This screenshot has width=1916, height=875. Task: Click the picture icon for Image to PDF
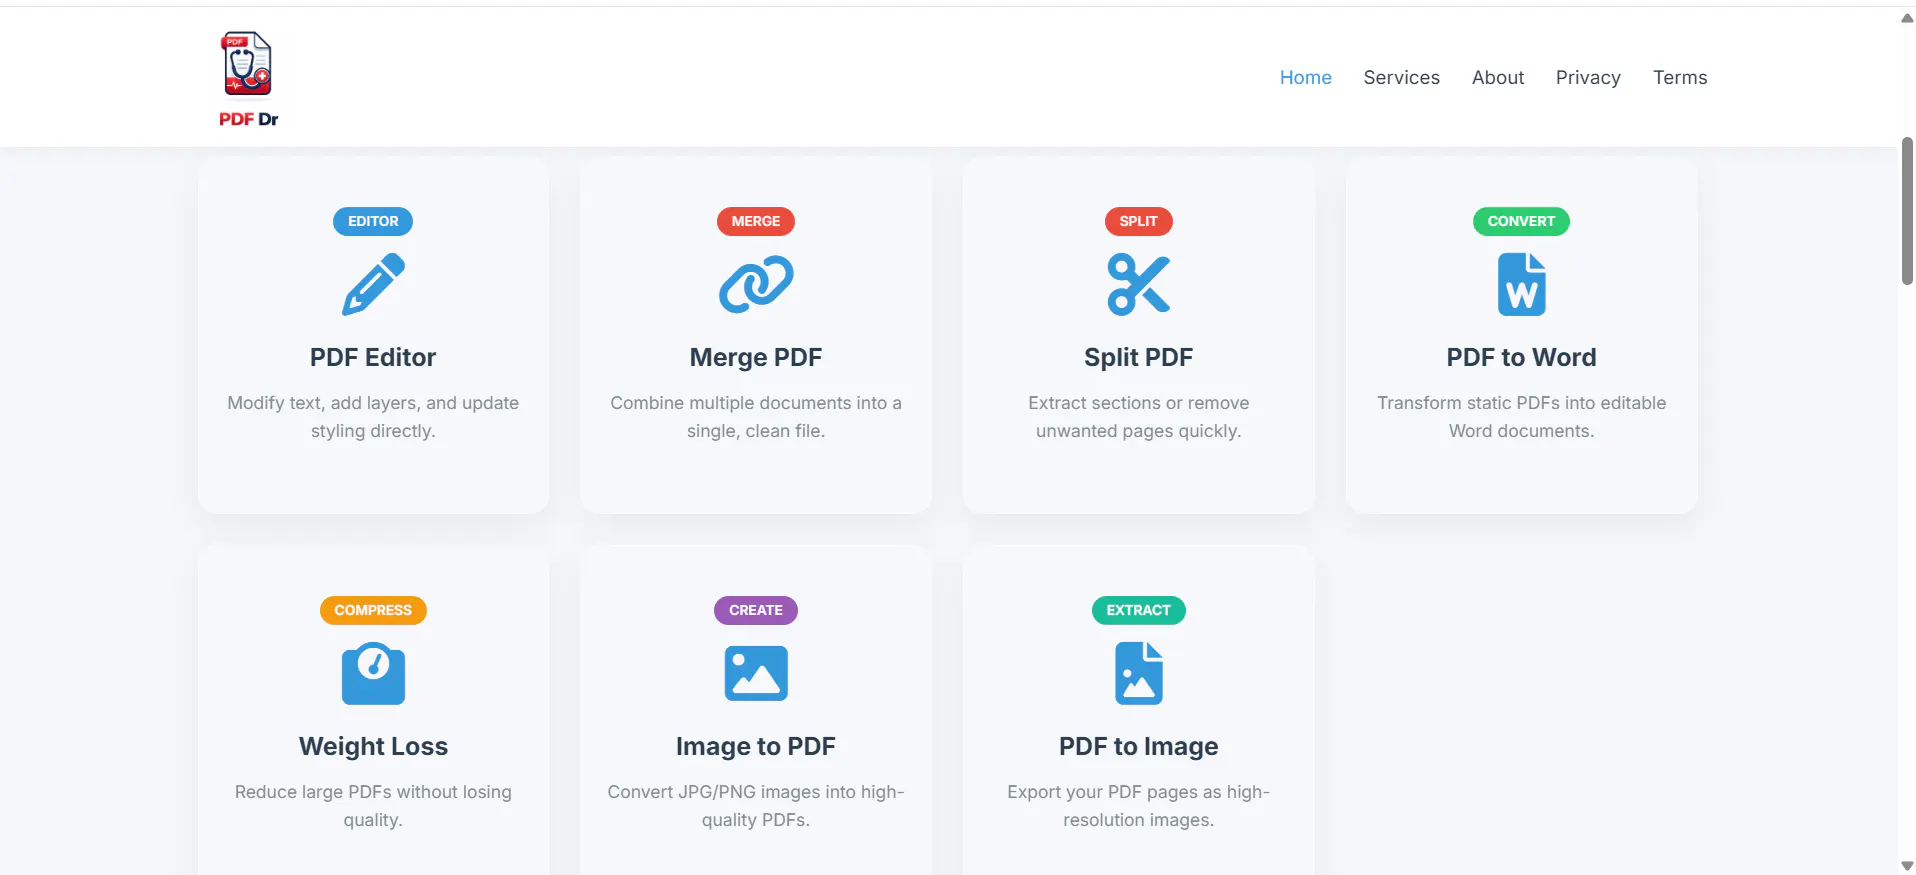[756, 673]
